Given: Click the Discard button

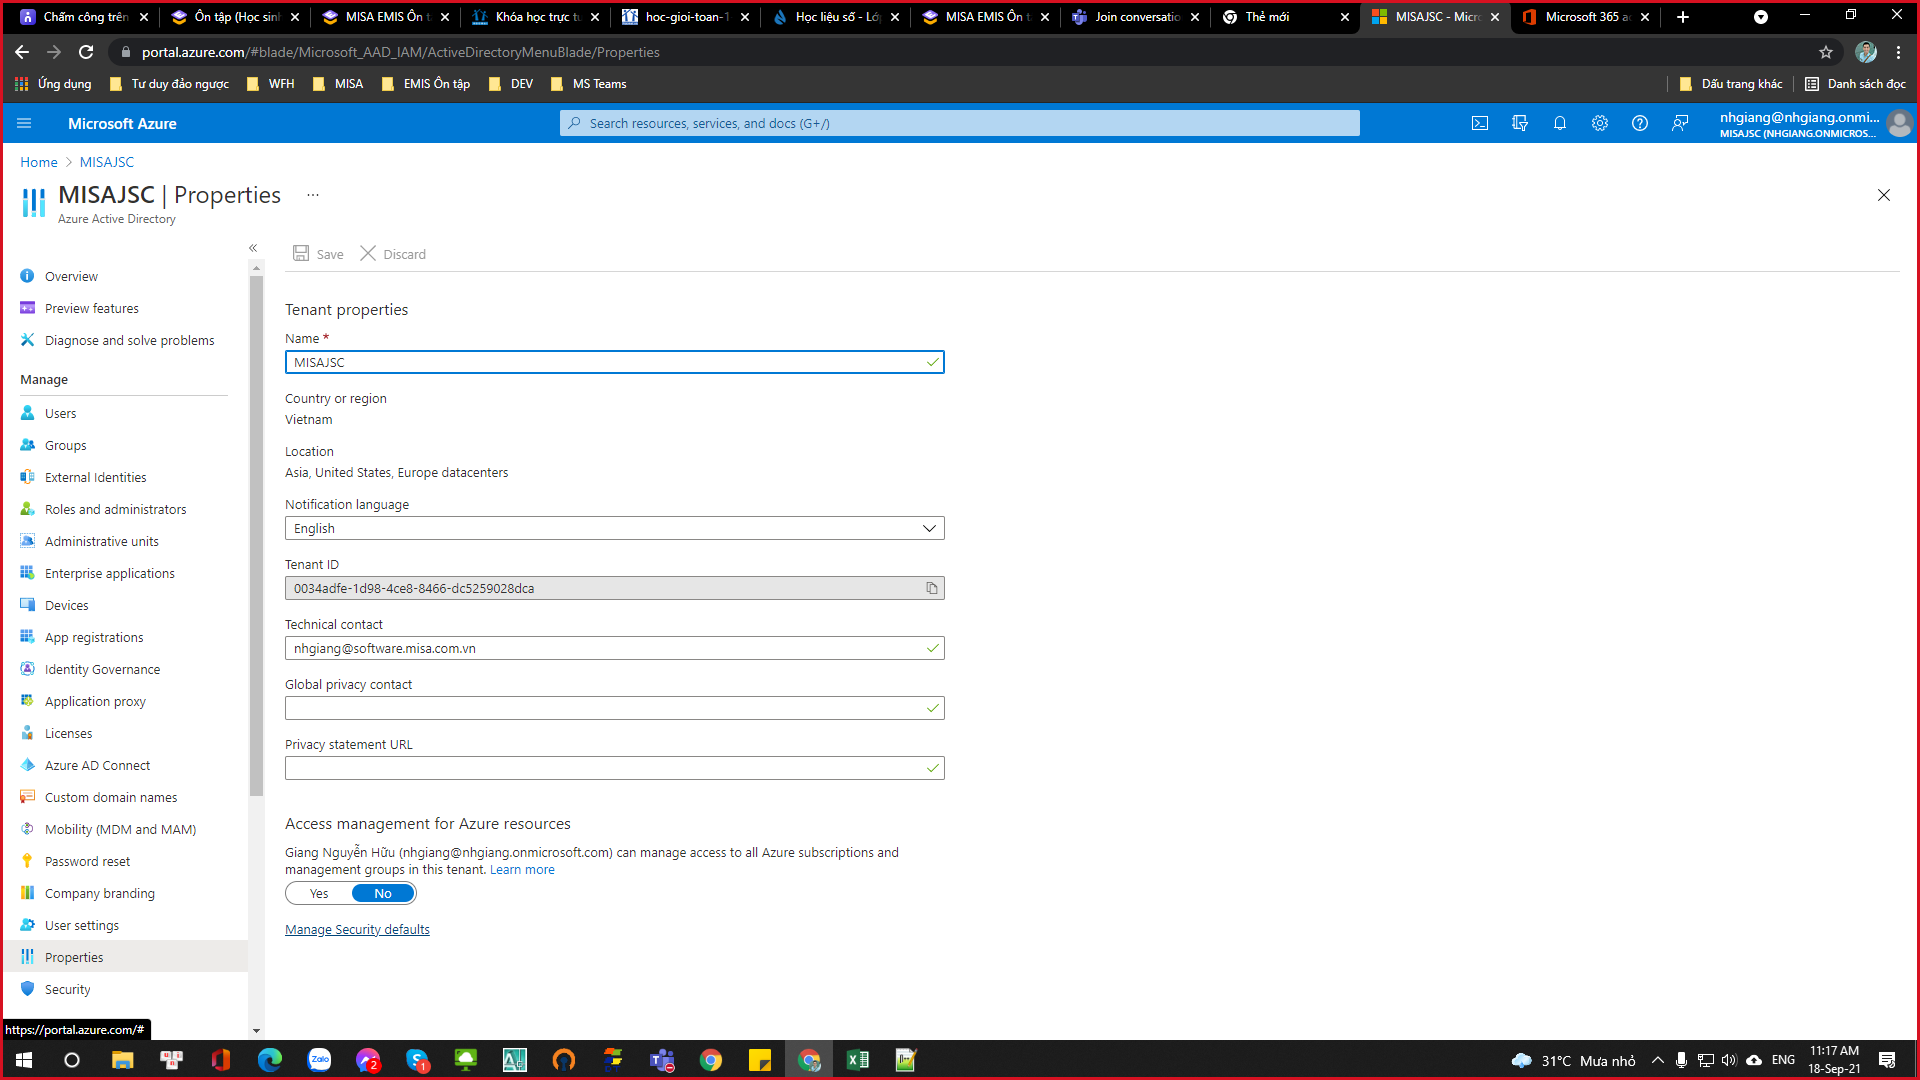Looking at the screenshot, I should pyautogui.click(x=393, y=254).
